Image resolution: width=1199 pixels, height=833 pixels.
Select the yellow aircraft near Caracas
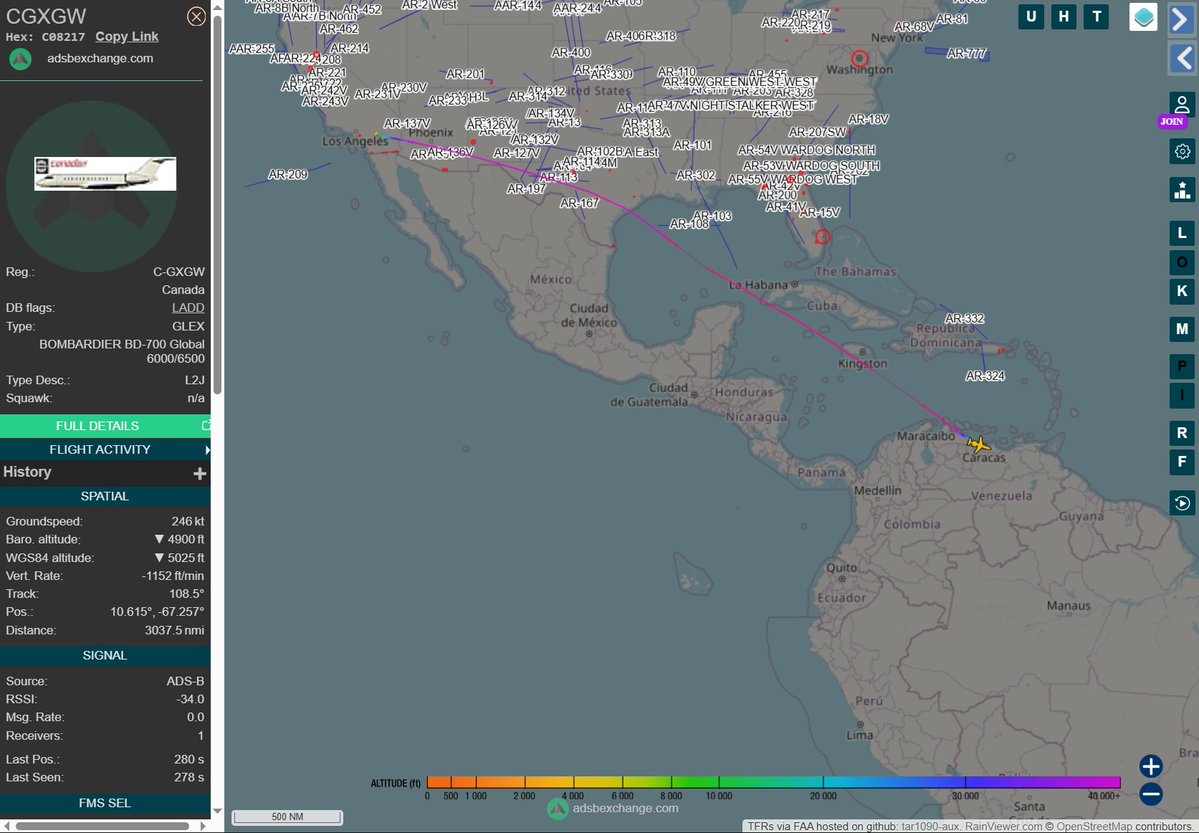click(978, 444)
